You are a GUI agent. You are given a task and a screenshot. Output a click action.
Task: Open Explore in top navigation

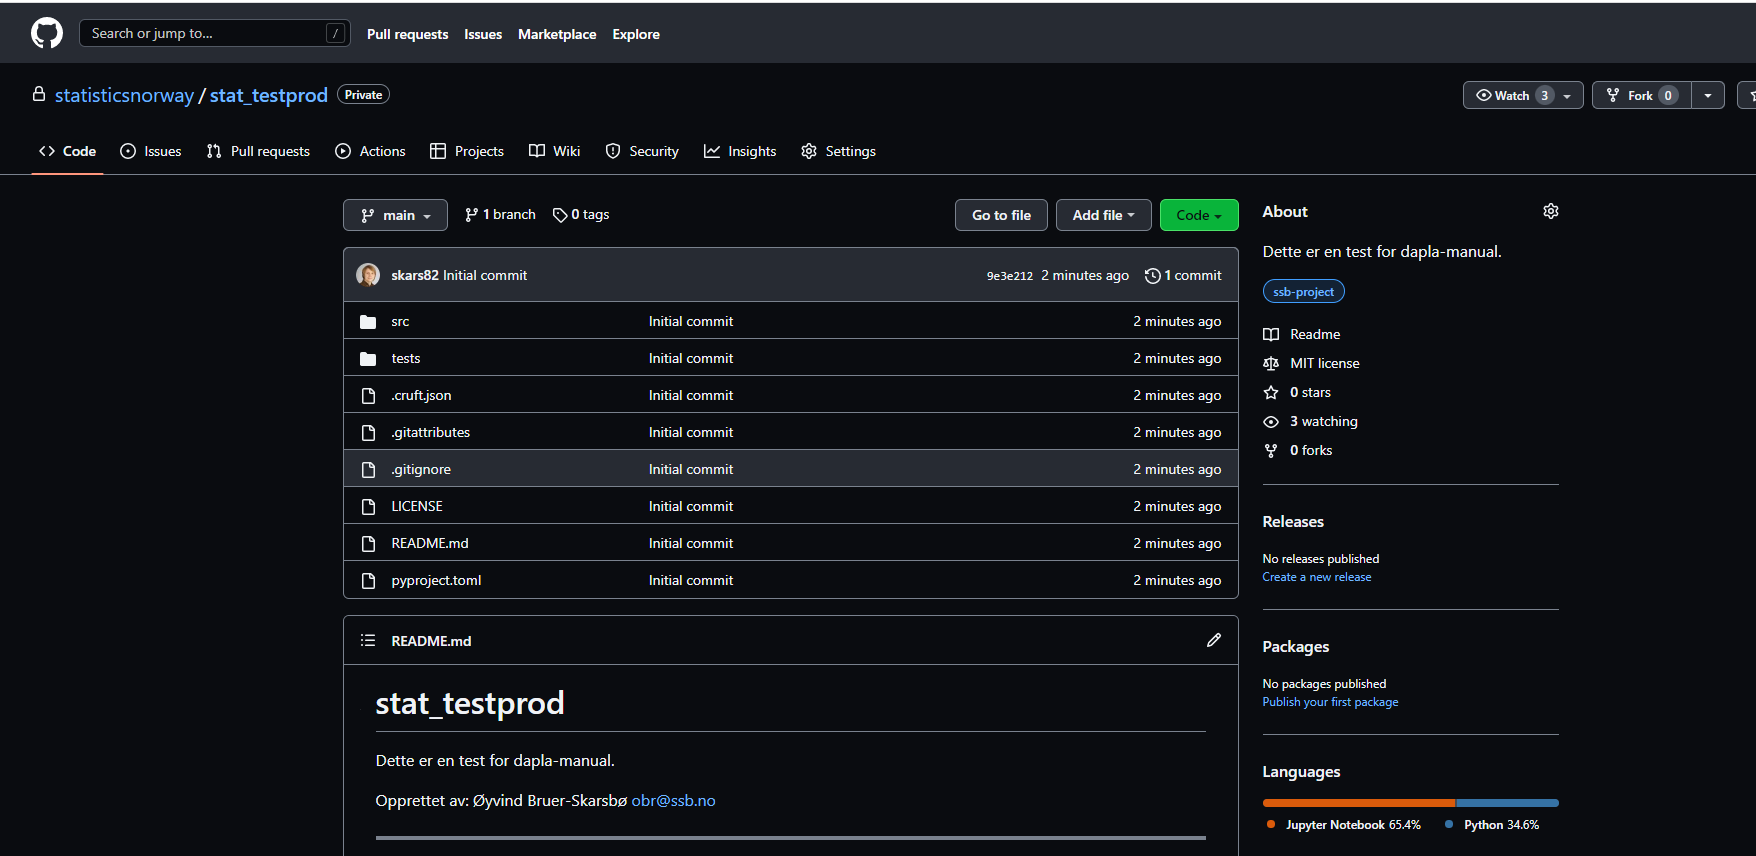636,34
